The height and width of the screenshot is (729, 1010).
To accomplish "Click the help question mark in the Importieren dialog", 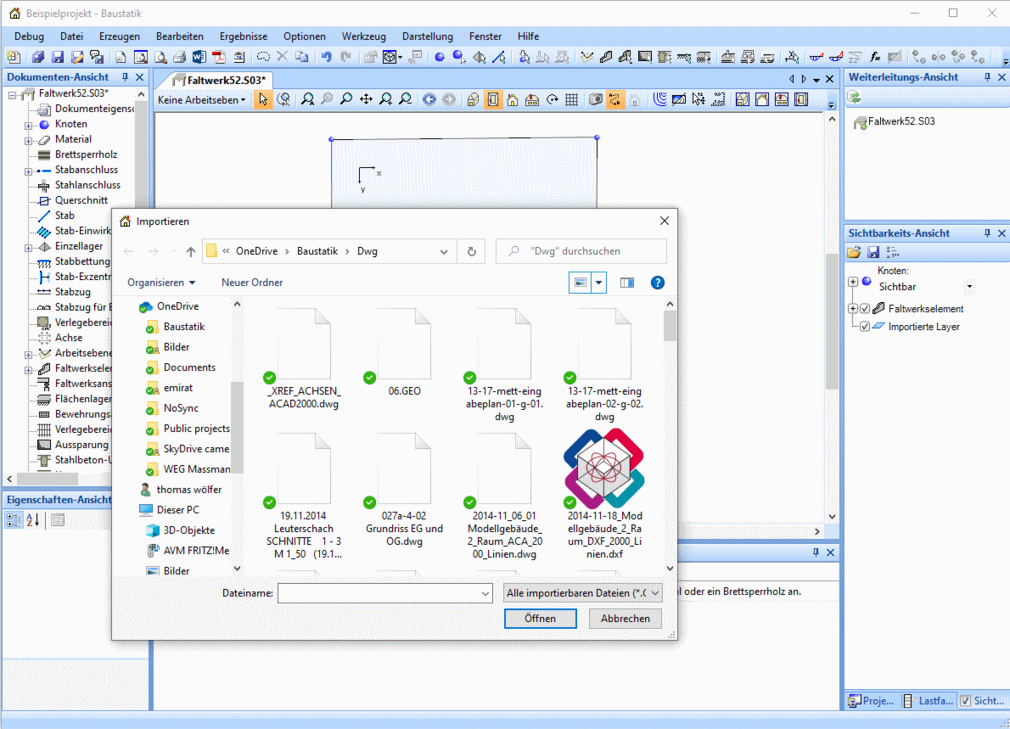I will pyautogui.click(x=657, y=283).
